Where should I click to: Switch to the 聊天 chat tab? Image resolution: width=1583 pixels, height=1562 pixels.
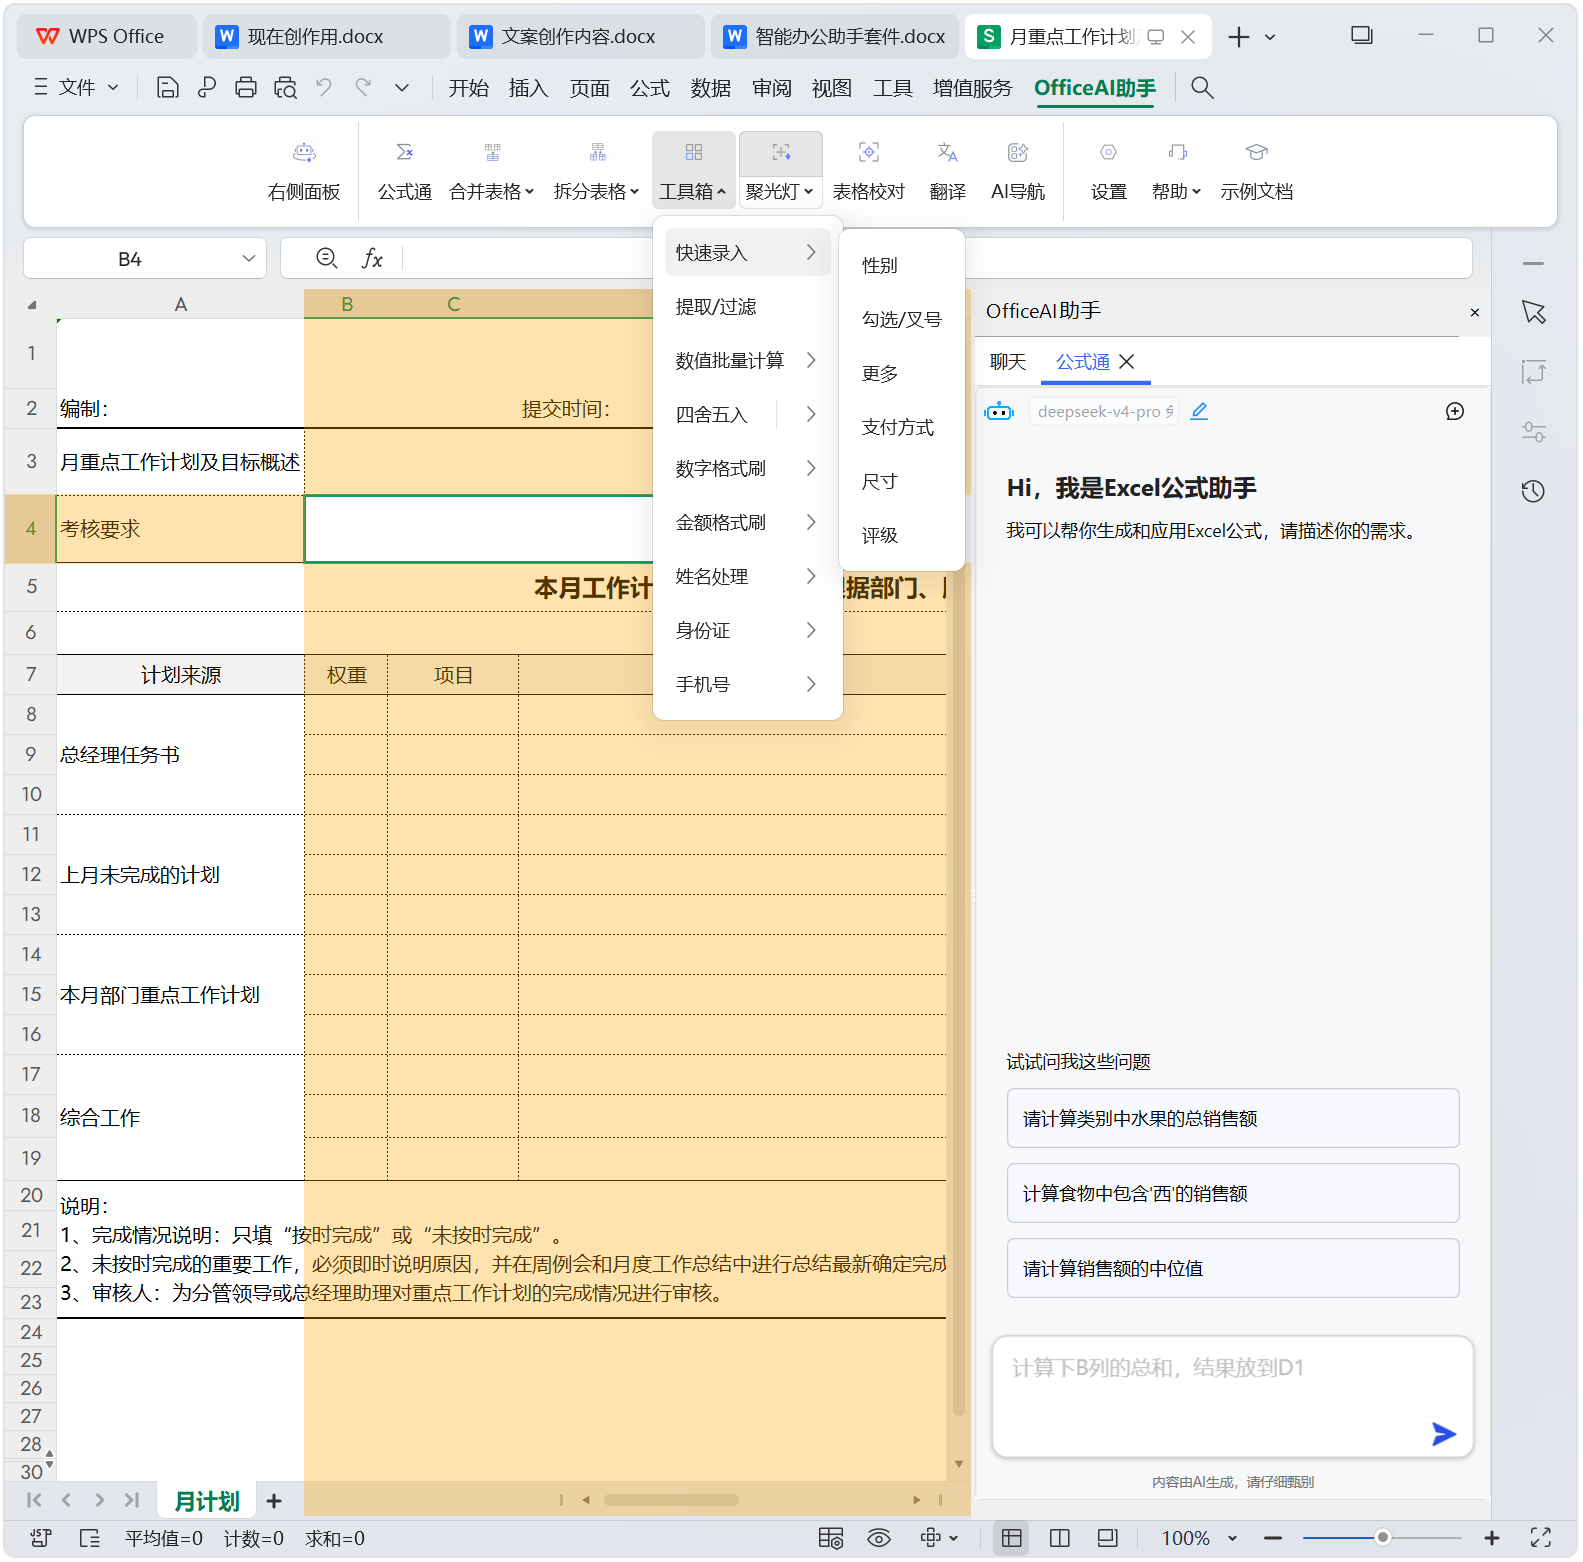pyautogui.click(x=1008, y=362)
